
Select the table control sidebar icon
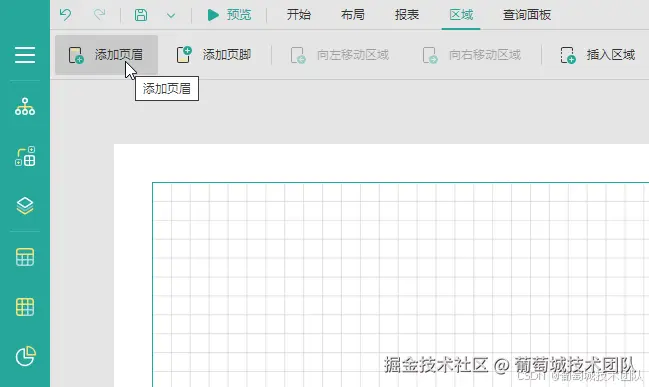pos(25,257)
